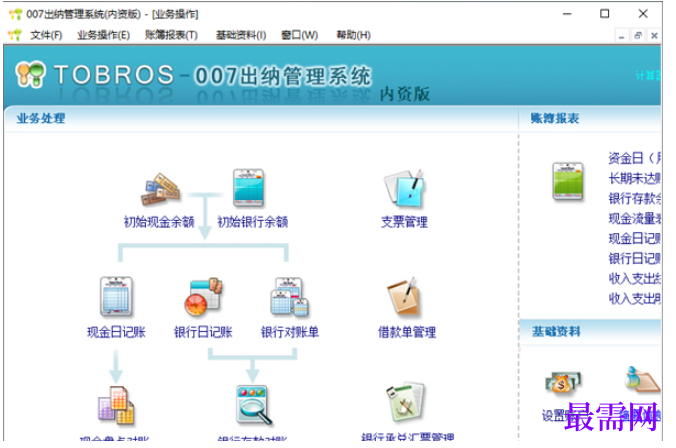Open the 业务操作(E) menu

coord(103,35)
